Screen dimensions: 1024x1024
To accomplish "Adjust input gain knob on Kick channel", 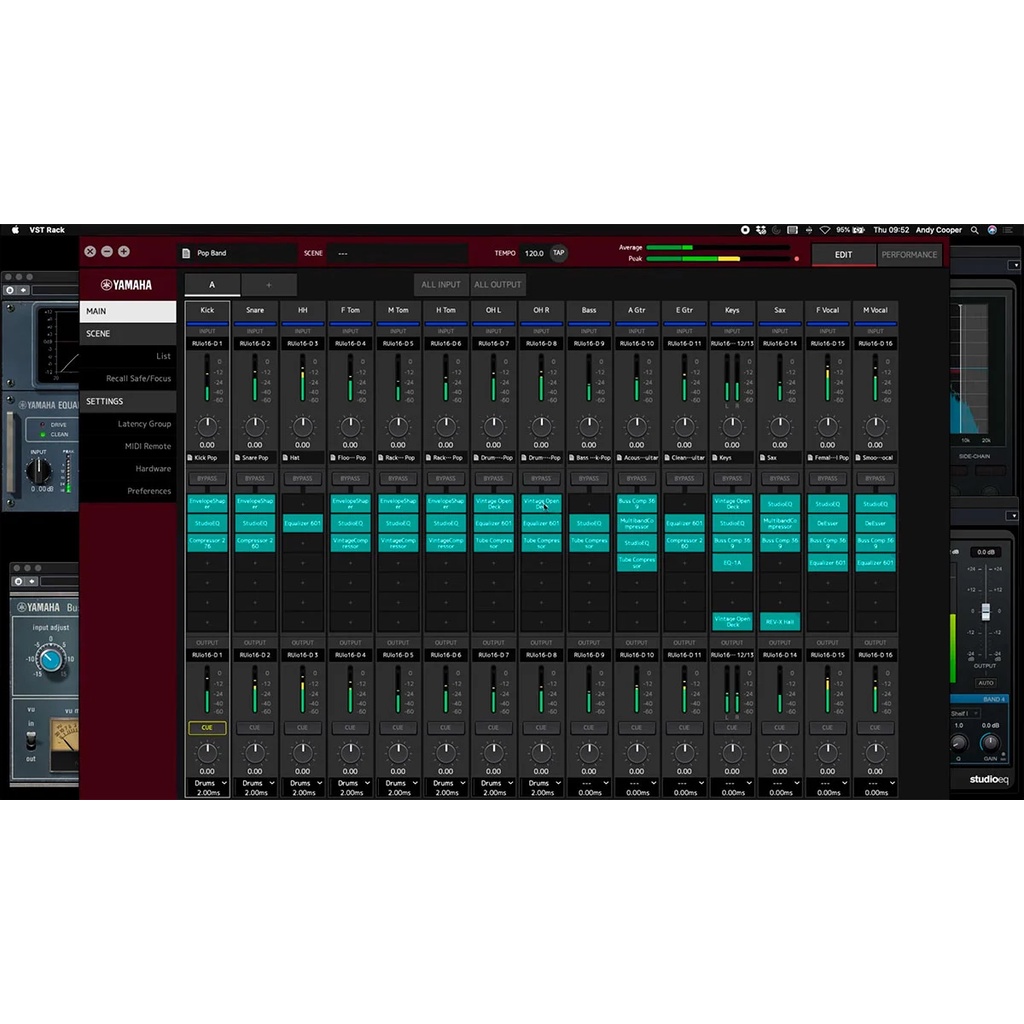I will [207, 427].
